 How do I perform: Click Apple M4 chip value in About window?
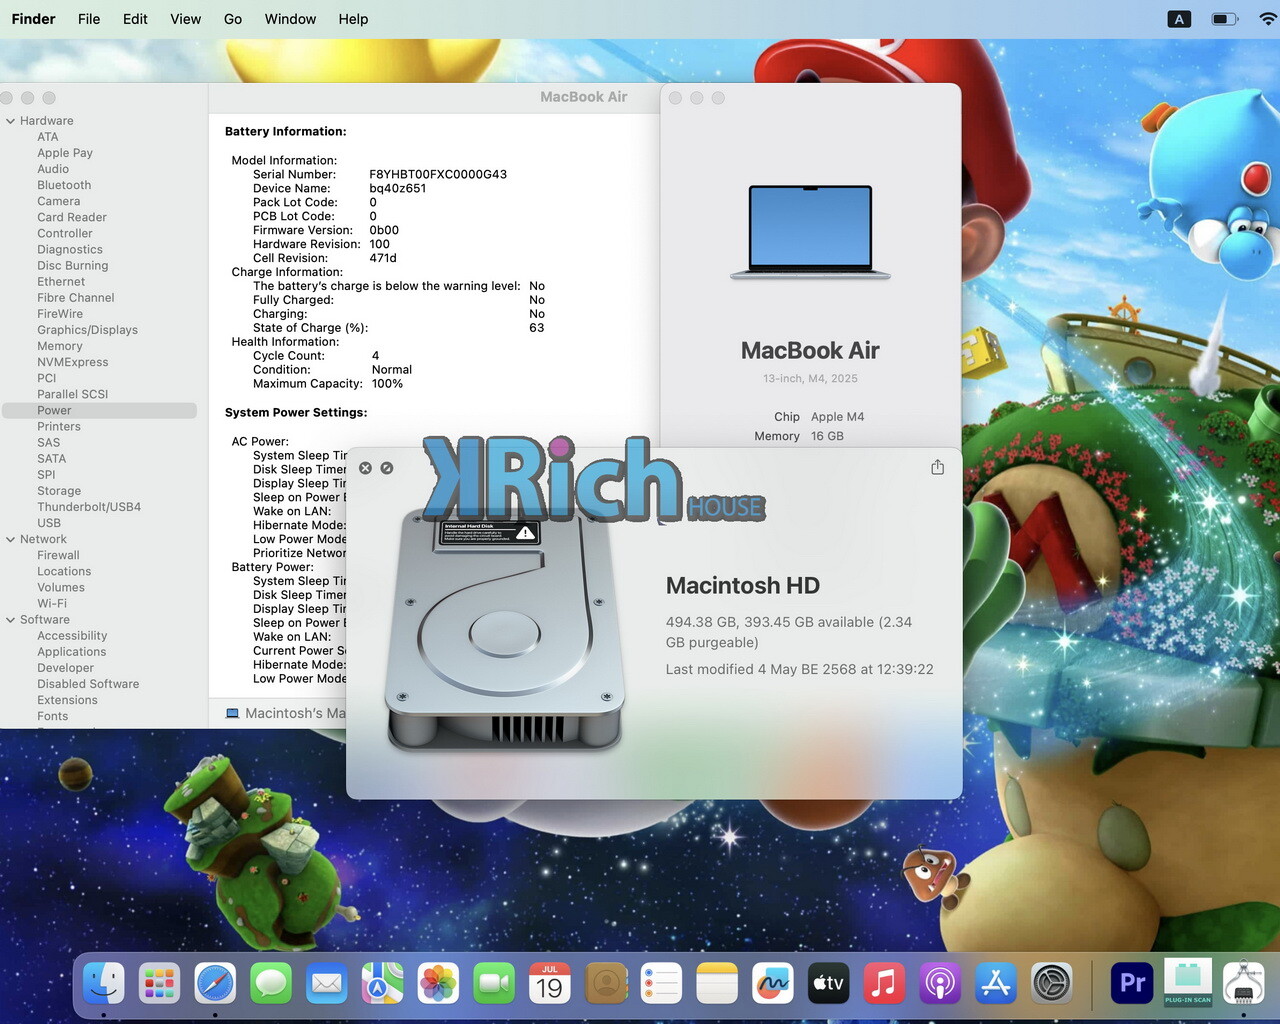point(838,417)
